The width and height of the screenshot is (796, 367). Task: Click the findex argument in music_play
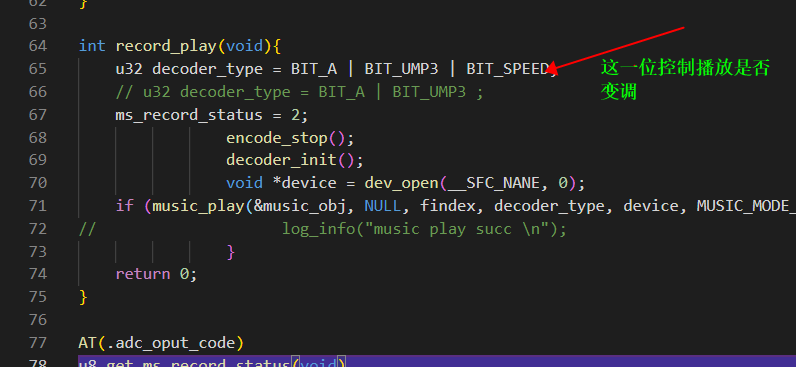click(x=447, y=206)
